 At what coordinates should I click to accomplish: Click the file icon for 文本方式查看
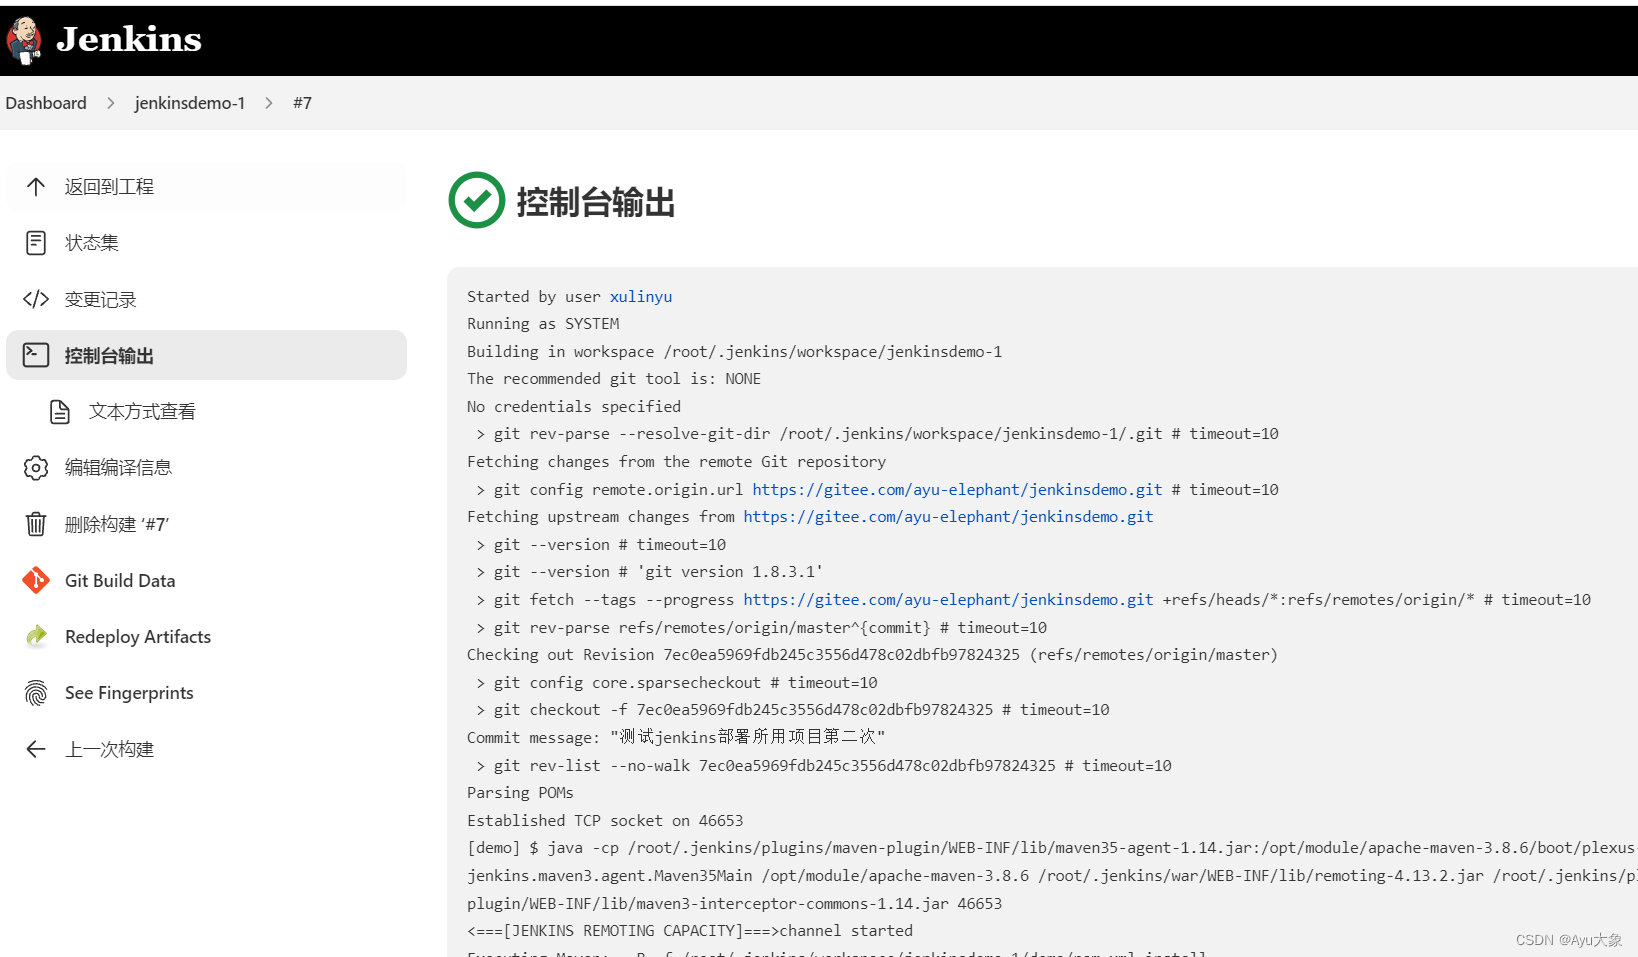(x=60, y=412)
